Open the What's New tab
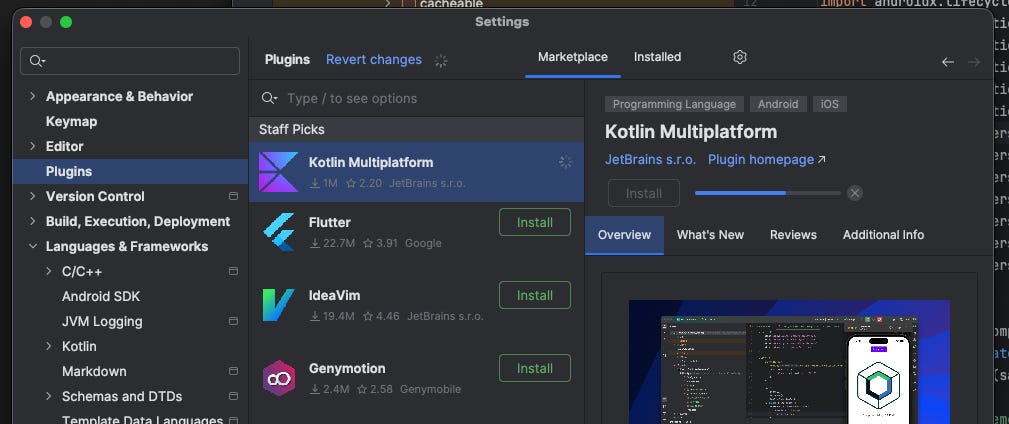 710,235
